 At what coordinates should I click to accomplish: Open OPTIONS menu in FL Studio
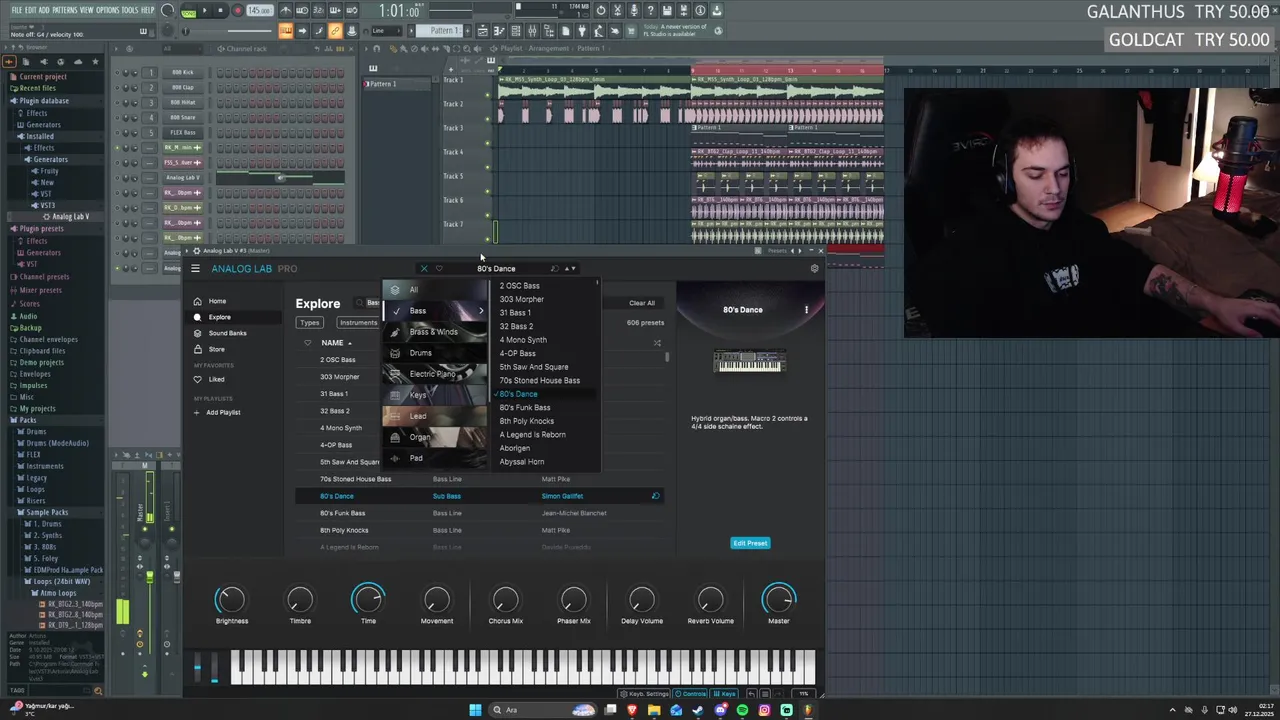coord(107,10)
